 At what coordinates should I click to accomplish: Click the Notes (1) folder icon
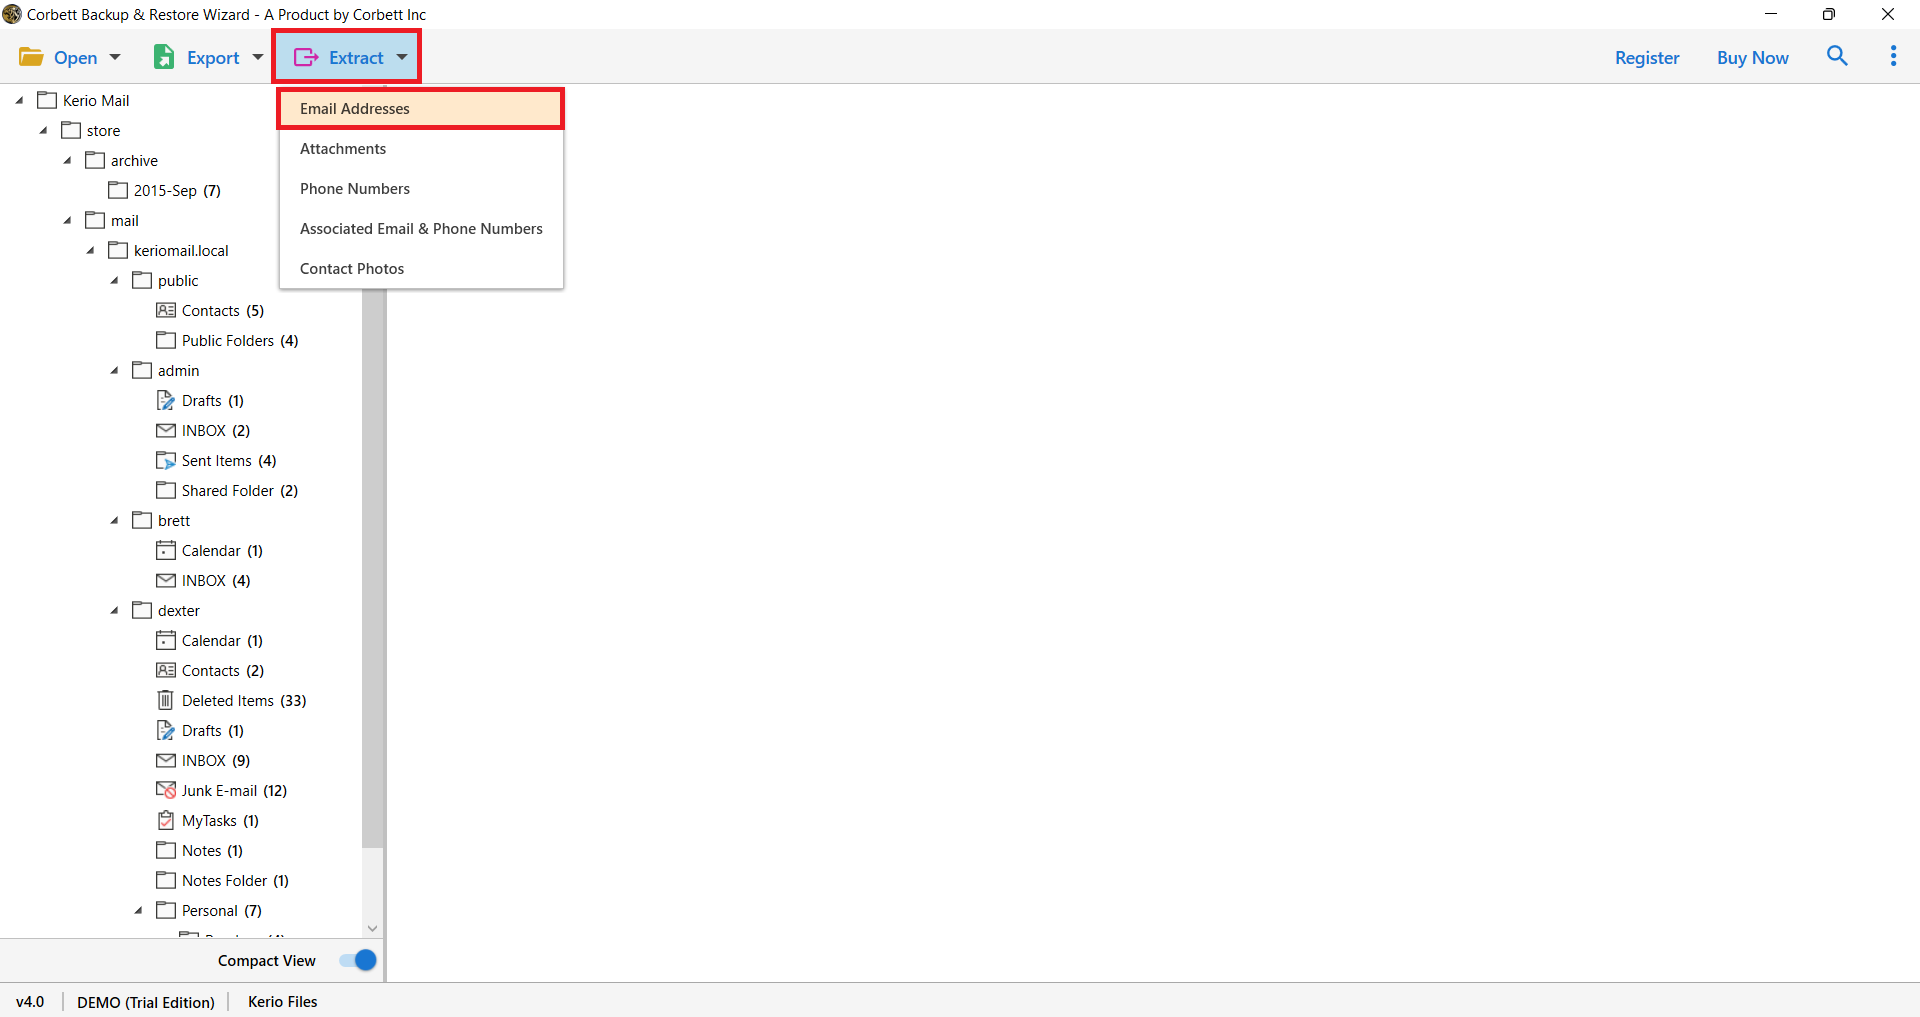coord(166,850)
